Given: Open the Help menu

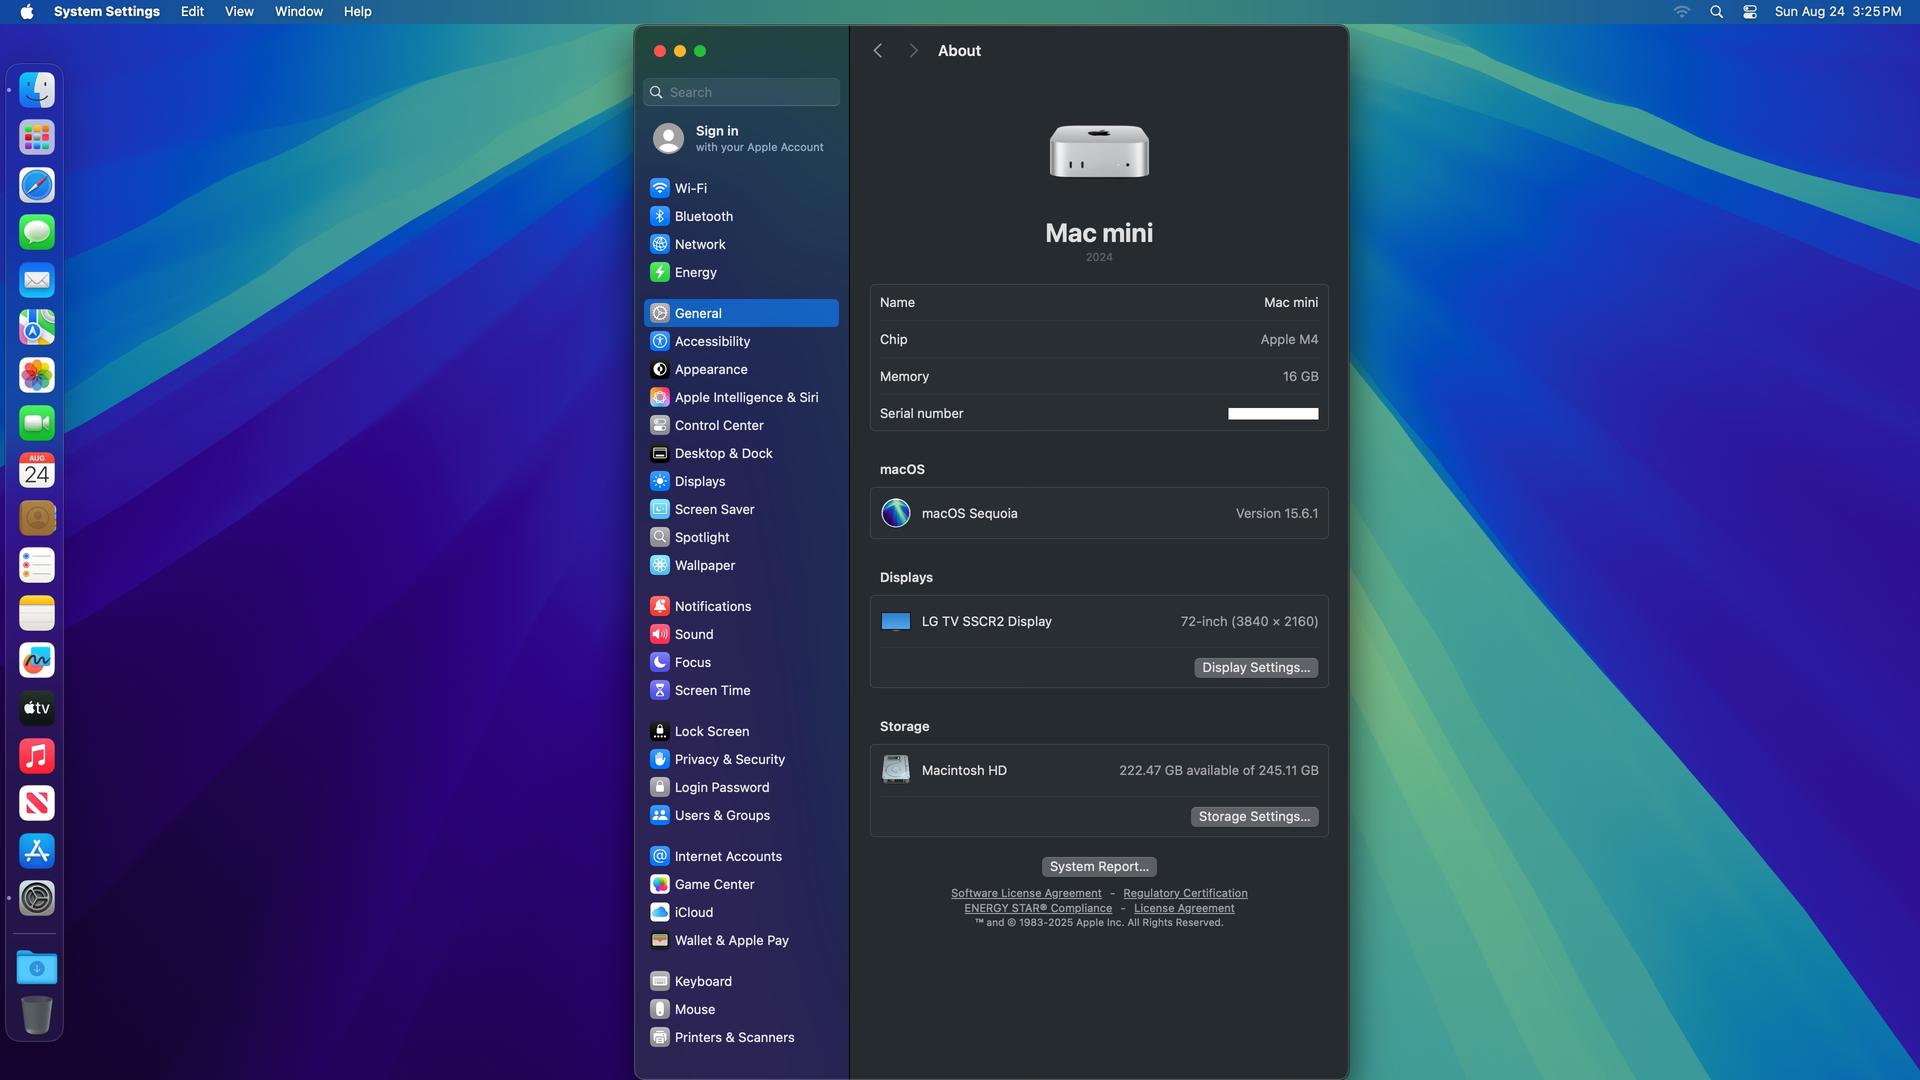Looking at the screenshot, I should tap(357, 12).
